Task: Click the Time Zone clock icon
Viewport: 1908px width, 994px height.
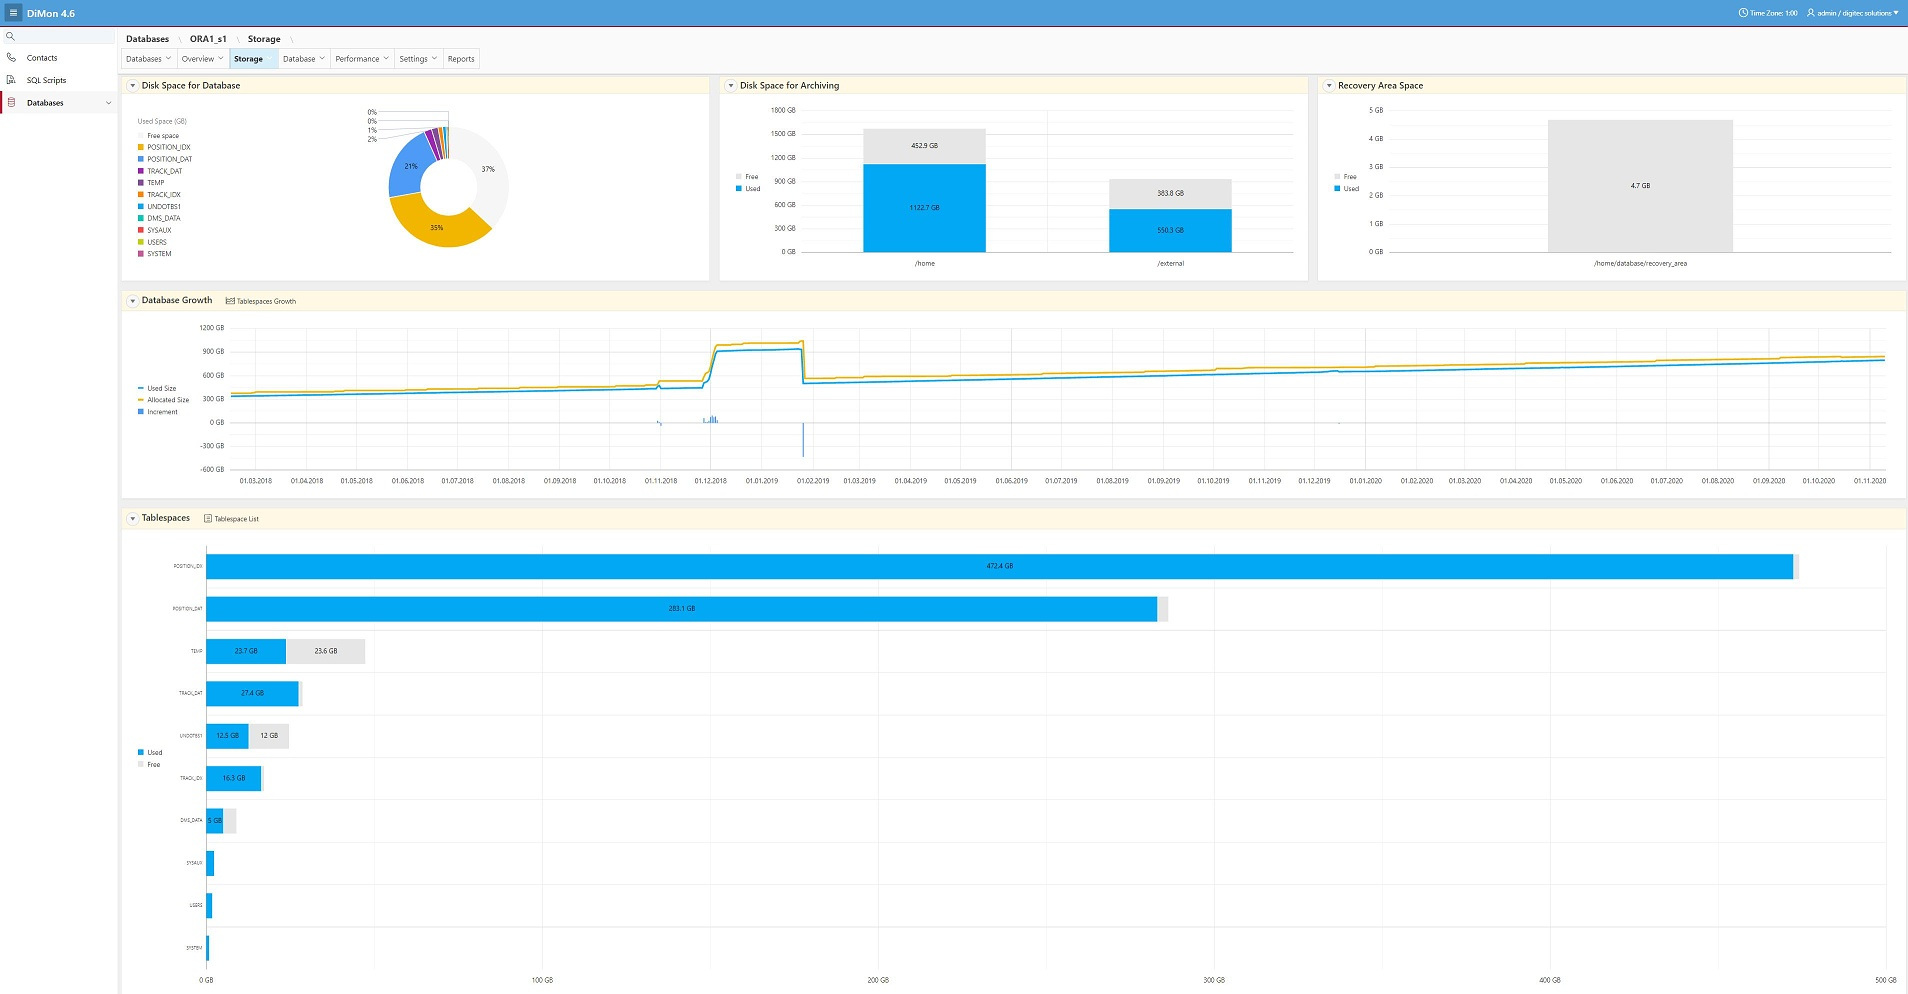Action: (1743, 13)
